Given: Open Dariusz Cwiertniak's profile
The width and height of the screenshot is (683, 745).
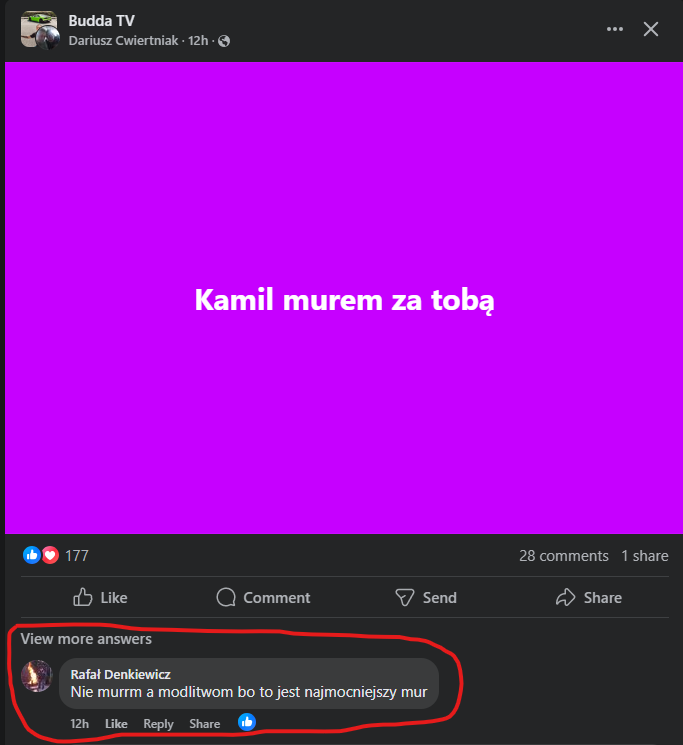Looking at the screenshot, I should tap(124, 41).
